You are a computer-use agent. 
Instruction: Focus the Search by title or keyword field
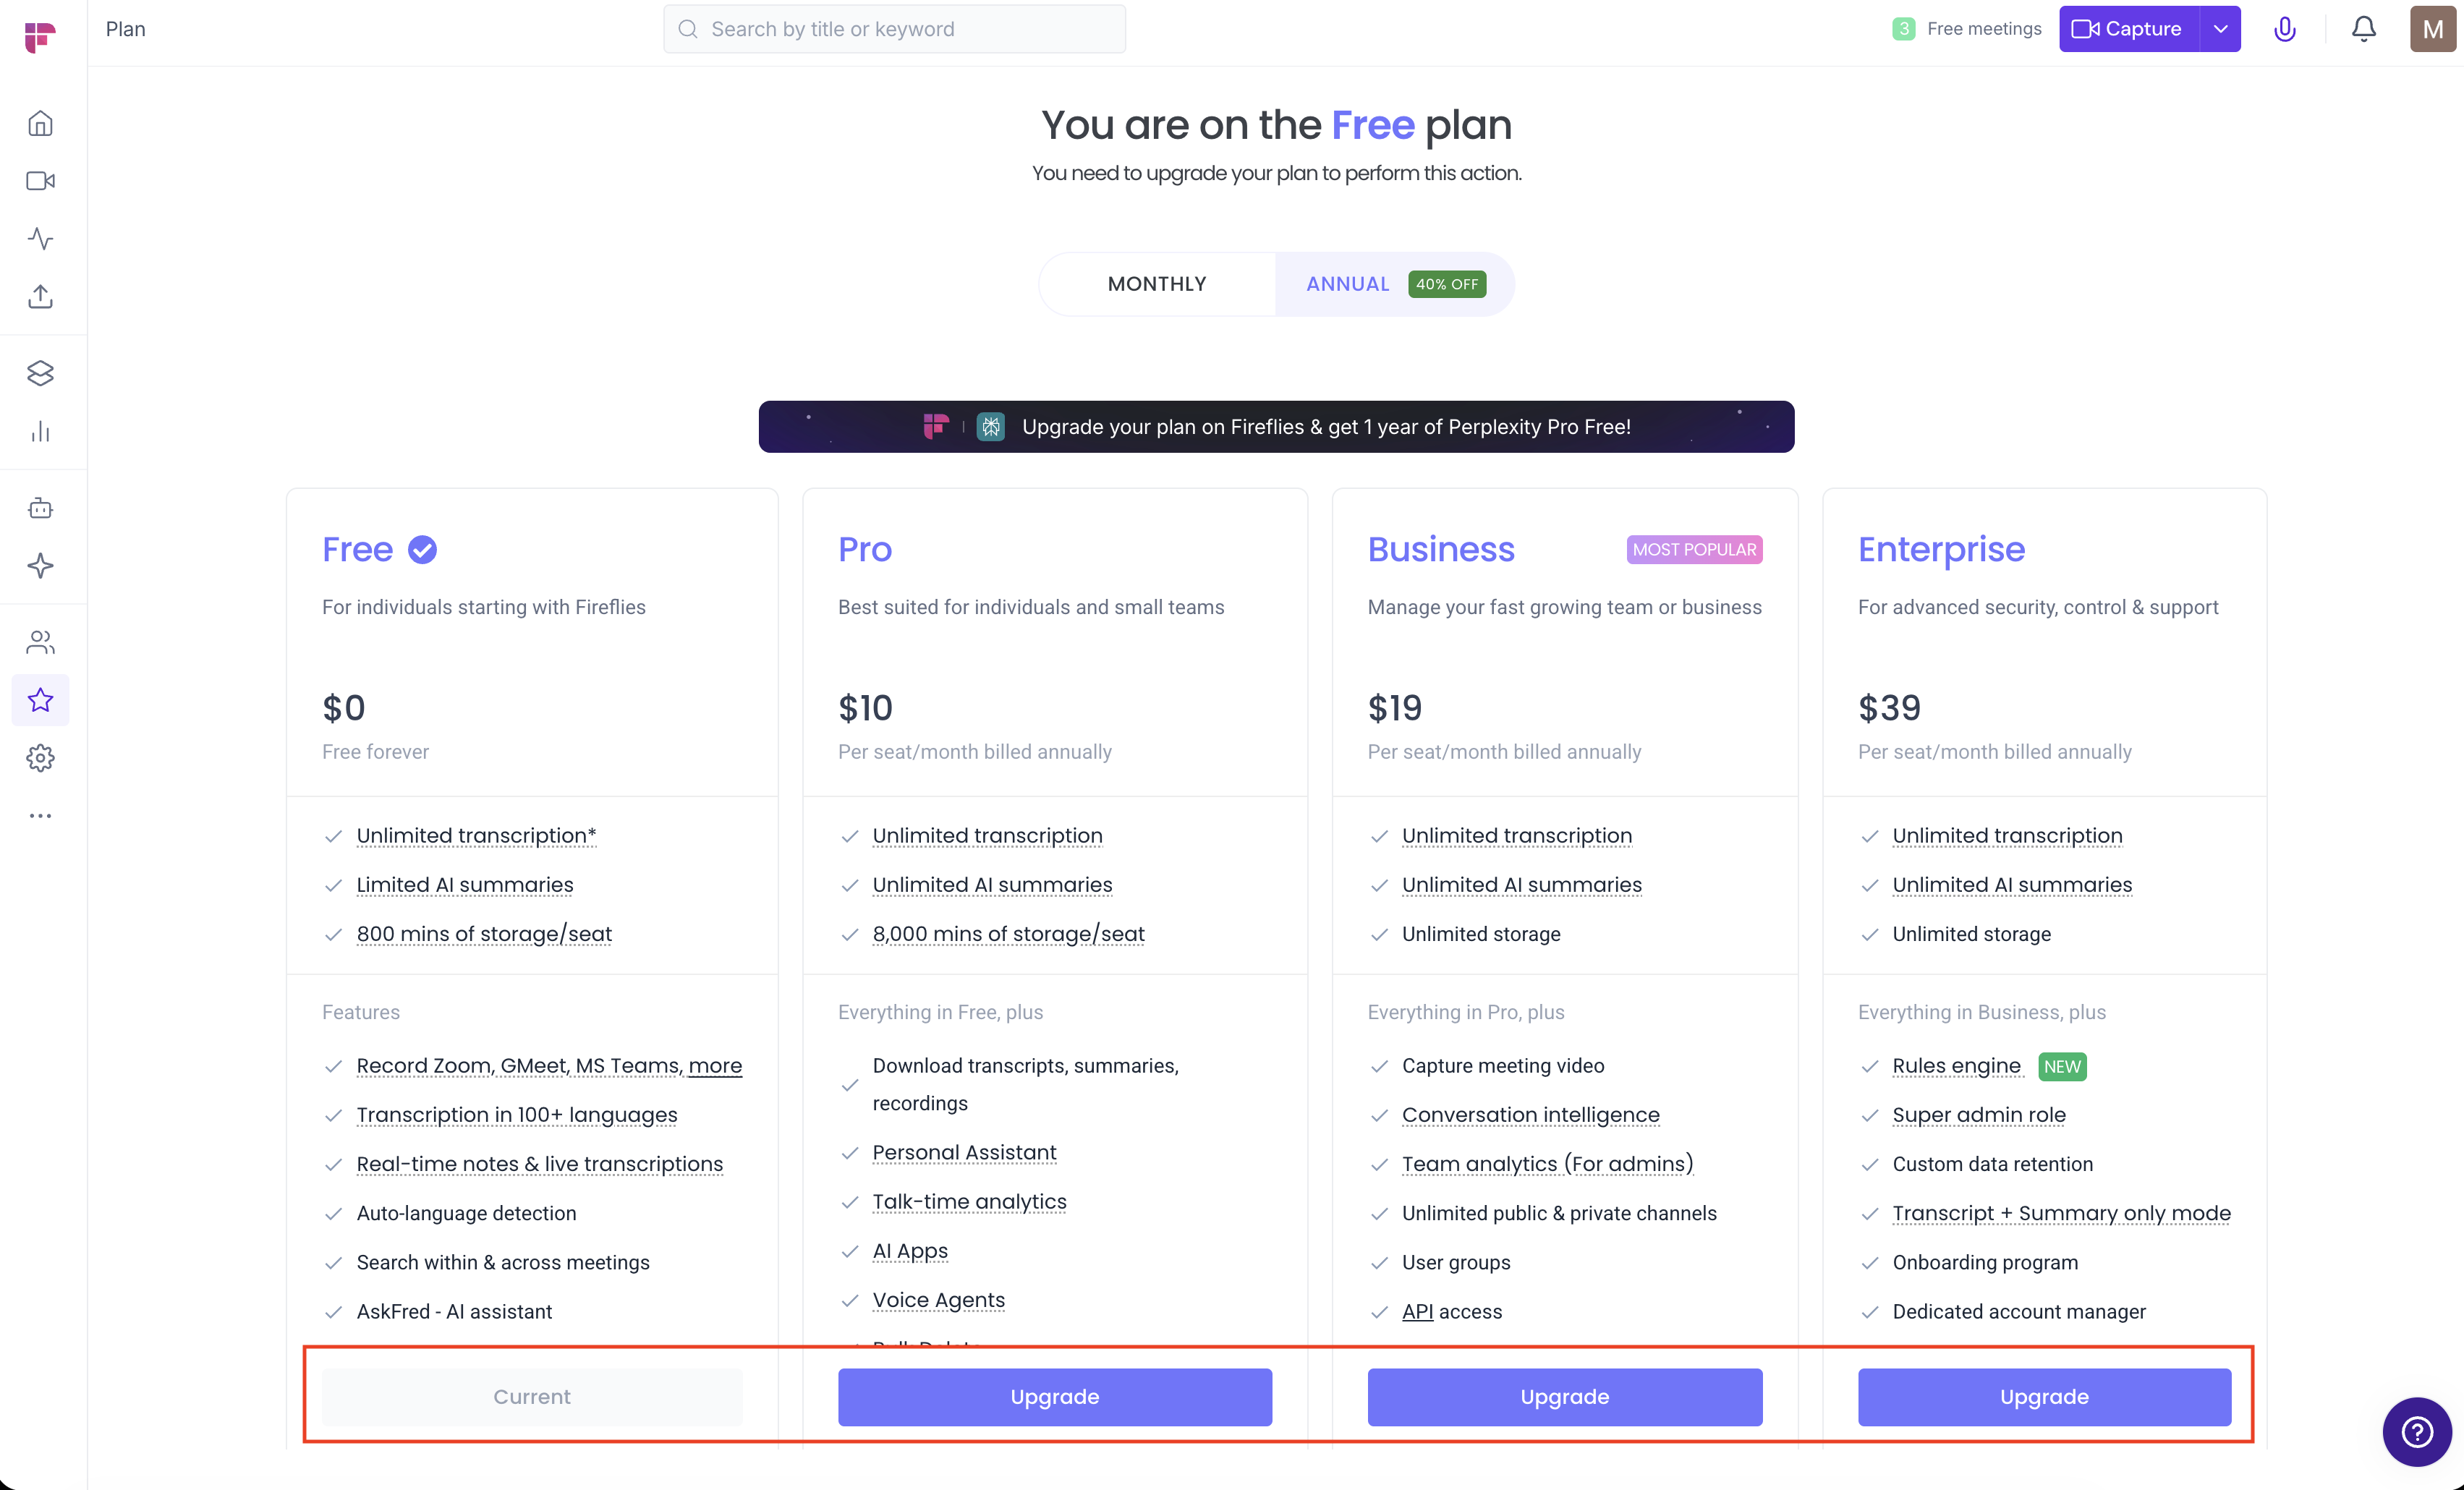click(x=894, y=29)
